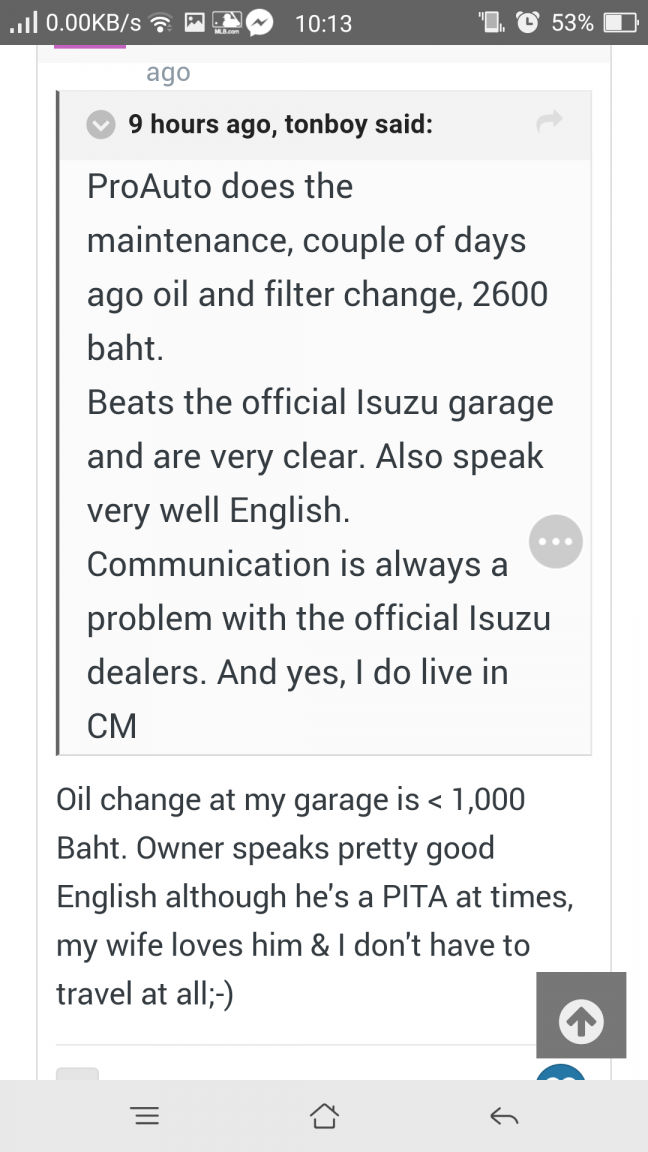Open the three-dot options bubble
Screen dimensions: 648x1152
(x=555, y=541)
